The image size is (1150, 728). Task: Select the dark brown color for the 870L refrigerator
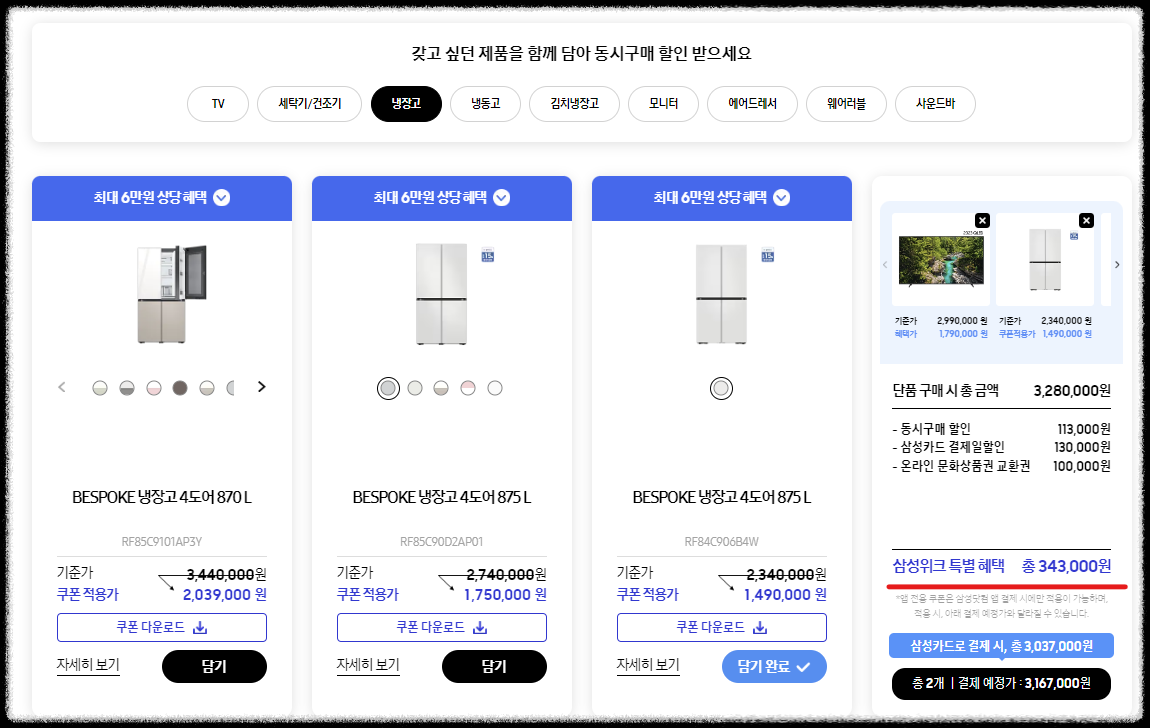coord(179,387)
